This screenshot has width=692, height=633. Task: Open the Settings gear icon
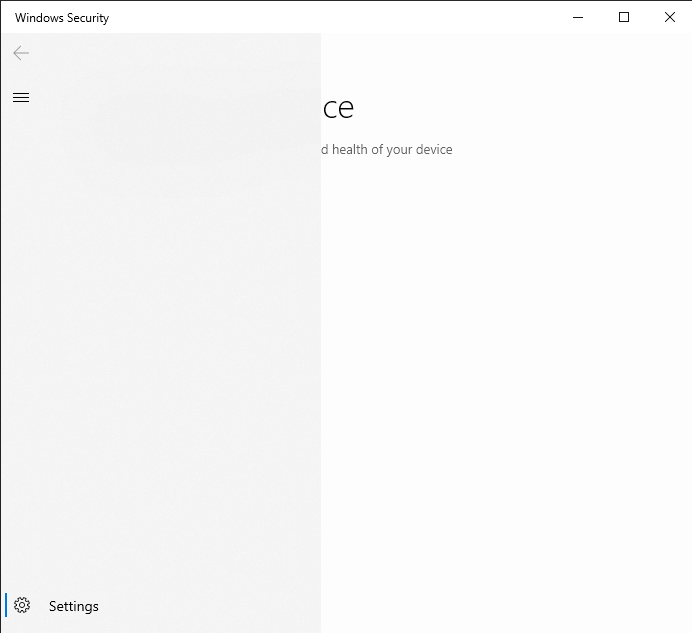click(x=22, y=605)
